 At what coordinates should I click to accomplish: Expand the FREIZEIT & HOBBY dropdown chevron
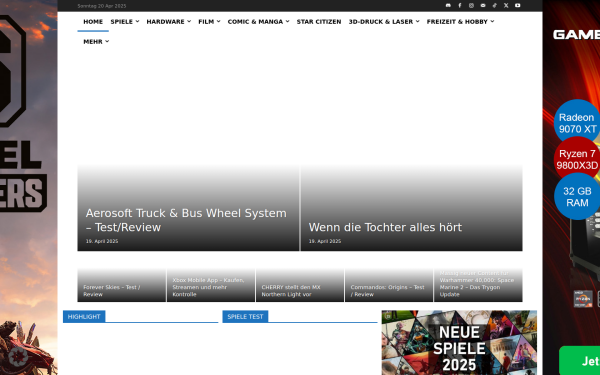point(492,21)
